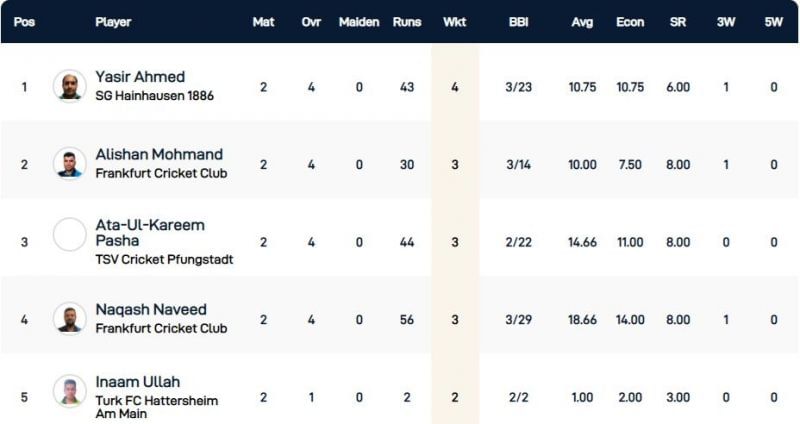Select the Ata-Ul-Kareem Pasha name
This screenshot has width=800, height=424.
point(149,233)
